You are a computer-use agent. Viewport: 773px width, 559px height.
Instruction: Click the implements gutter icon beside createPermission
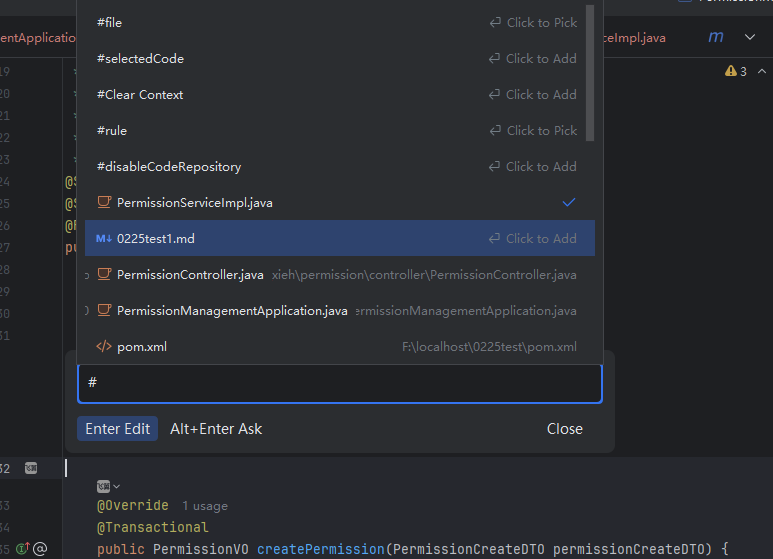(x=22, y=549)
